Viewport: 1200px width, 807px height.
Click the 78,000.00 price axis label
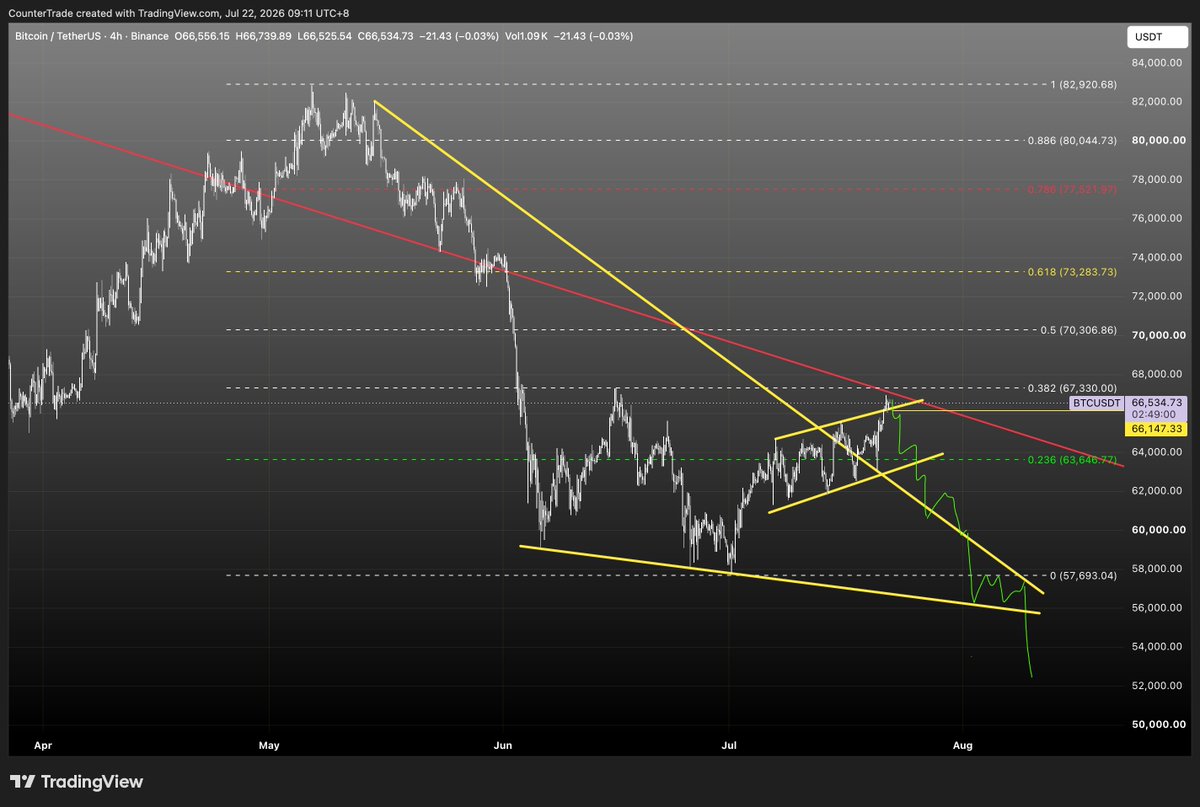(x=1159, y=179)
